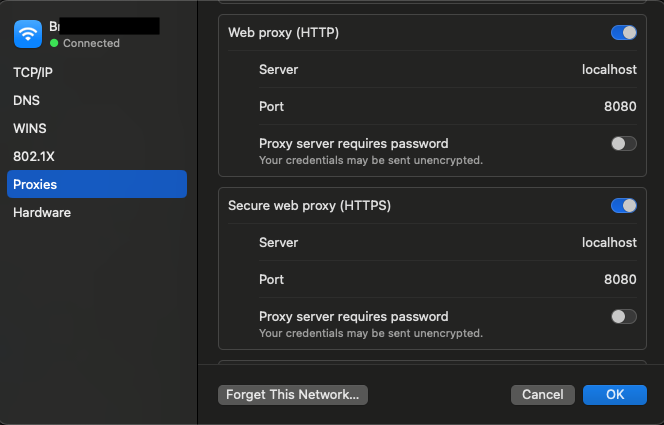Edit the HTTP proxy server field localhost
Image resolution: width=664 pixels, height=425 pixels.
tap(609, 69)
